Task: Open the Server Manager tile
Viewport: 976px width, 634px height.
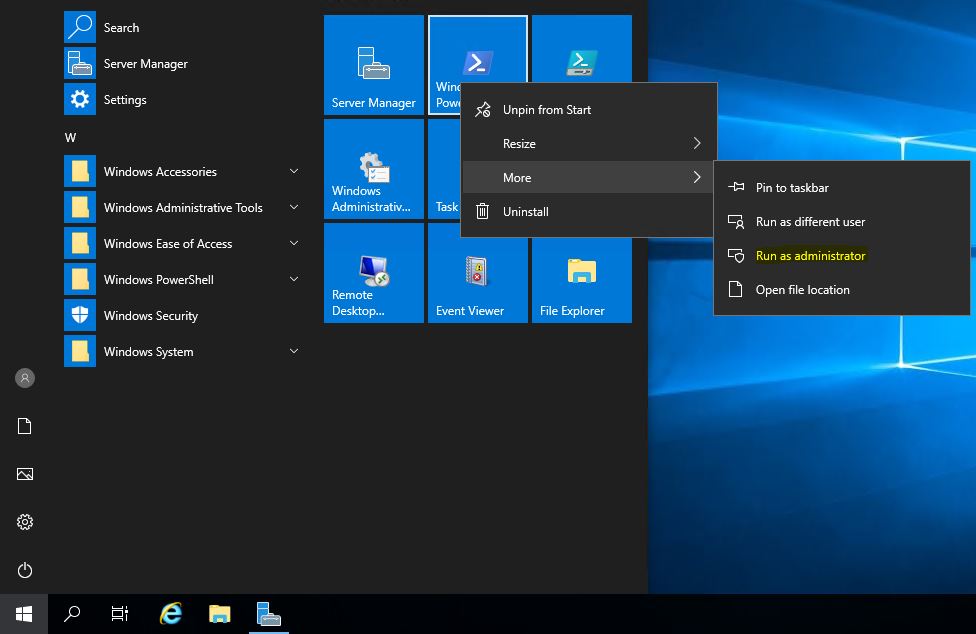Action: [373, 65]
